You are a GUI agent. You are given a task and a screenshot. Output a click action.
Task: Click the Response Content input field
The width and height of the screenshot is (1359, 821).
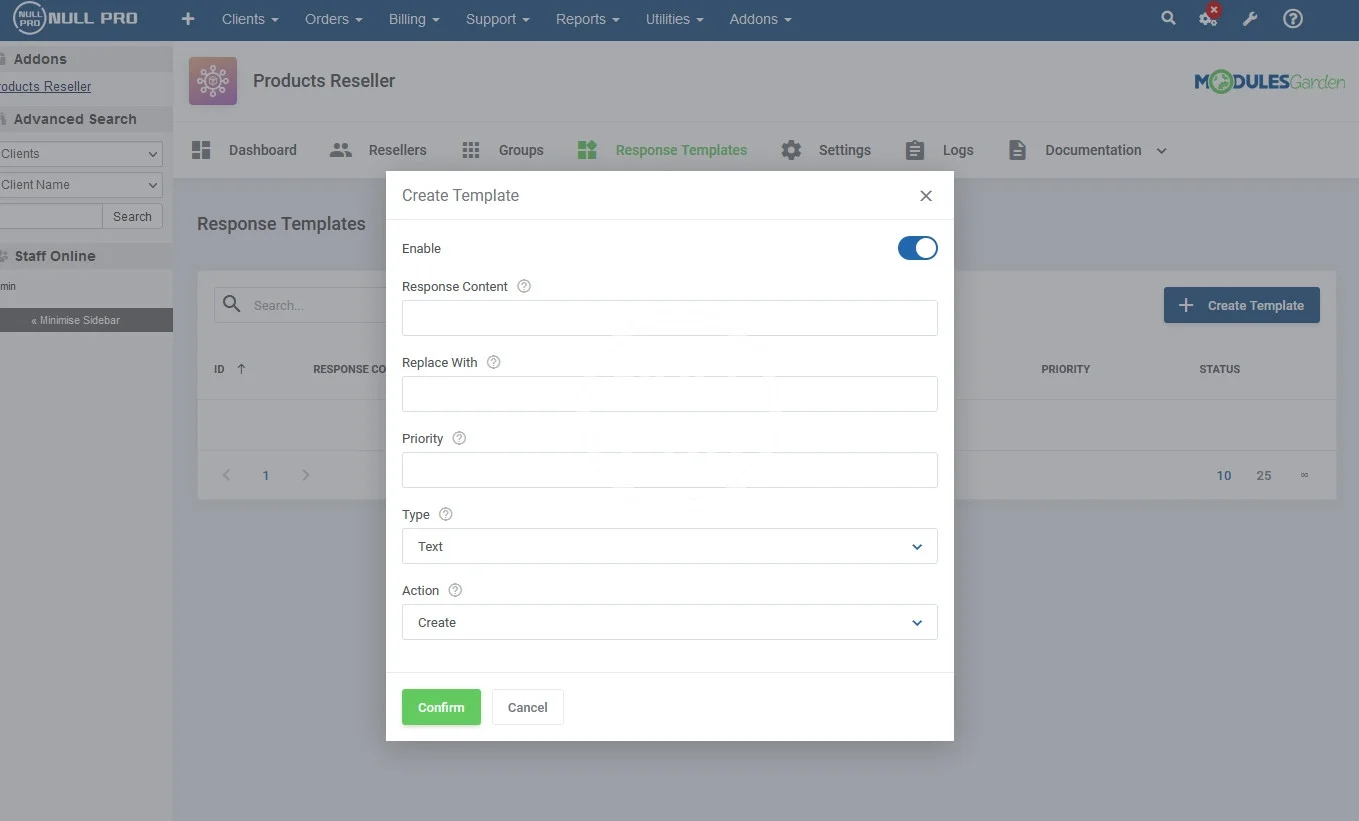tap(669, 318)
